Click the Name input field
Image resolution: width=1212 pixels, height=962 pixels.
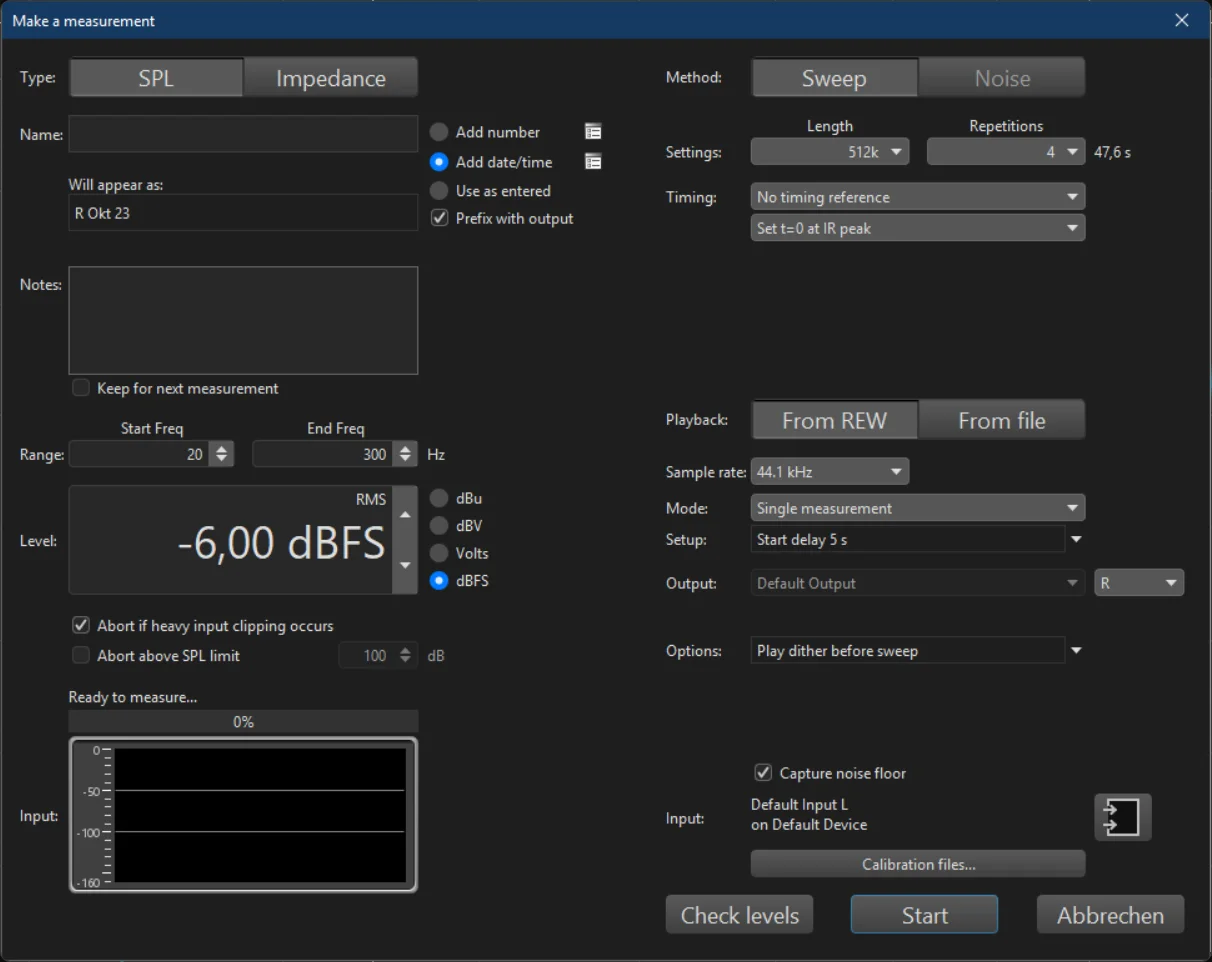click(243, 134)
